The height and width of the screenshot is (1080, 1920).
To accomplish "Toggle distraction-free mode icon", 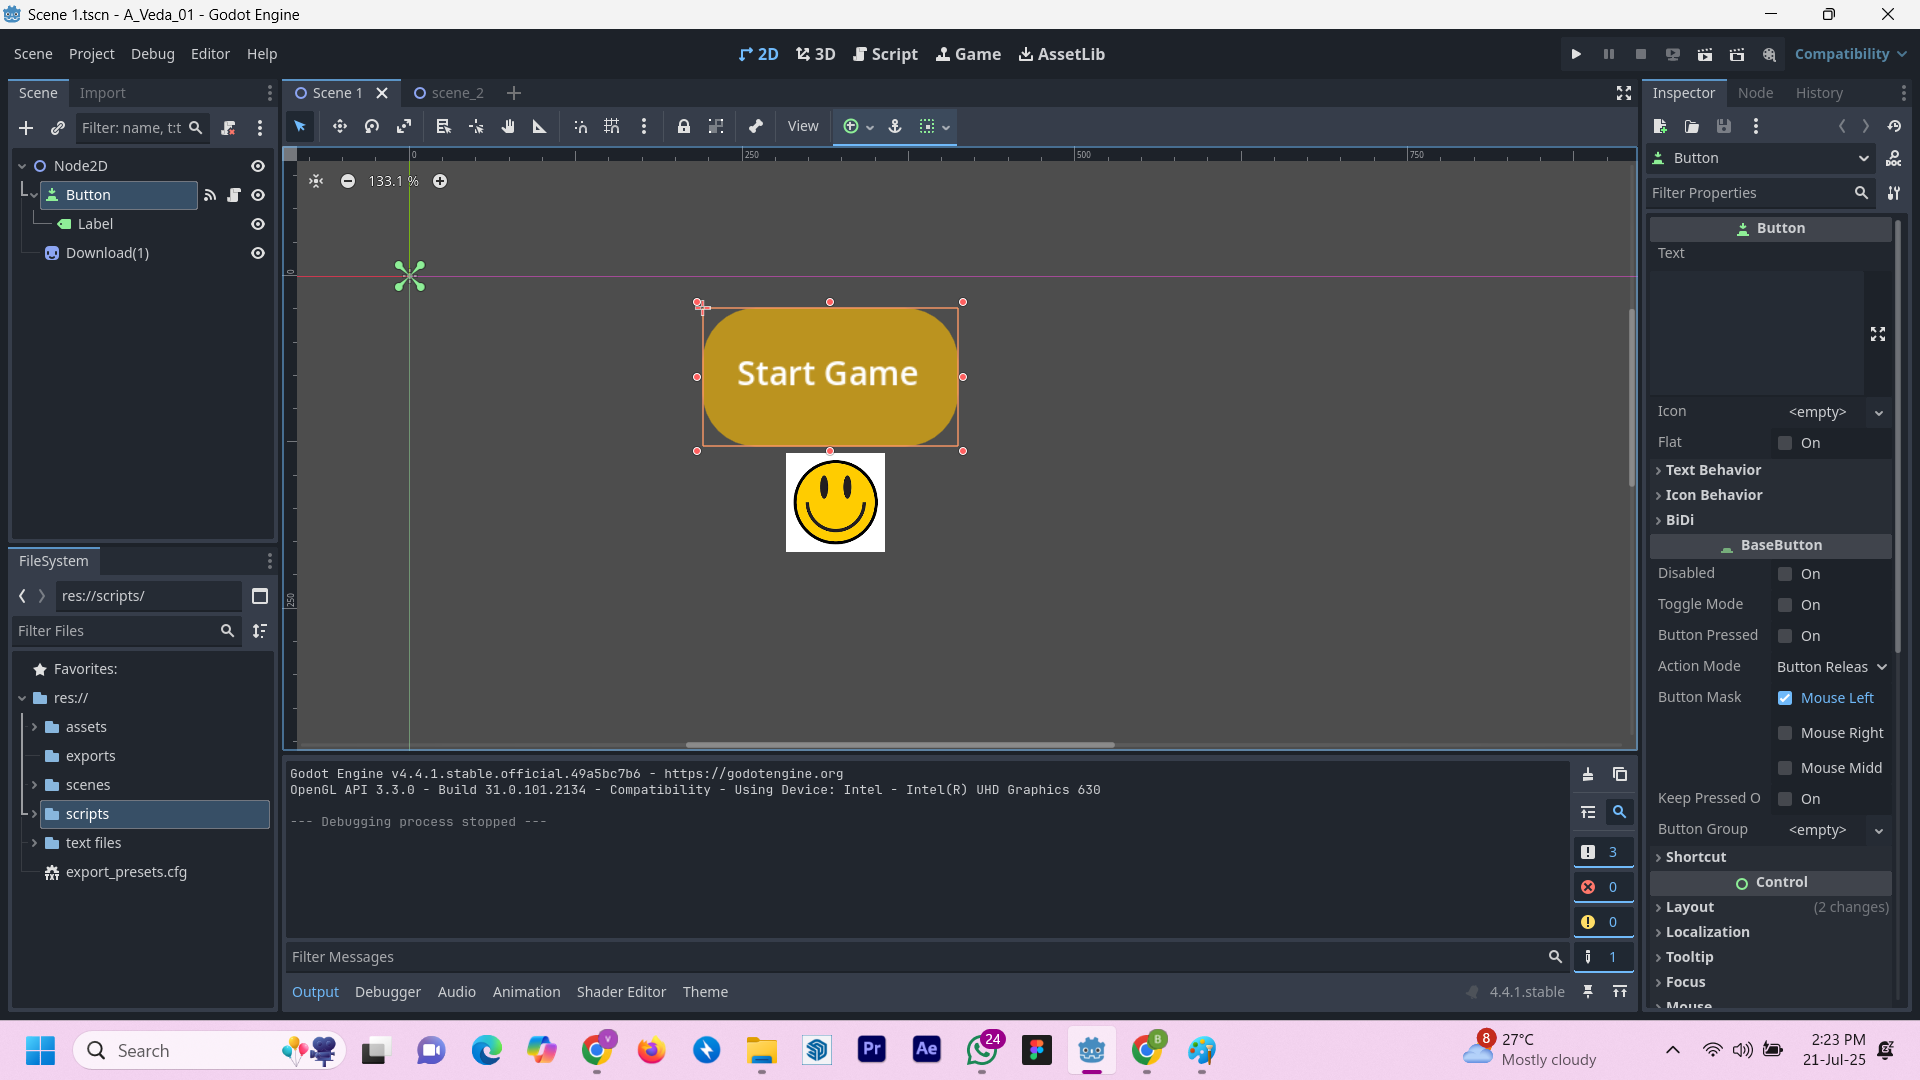I will pyautogui.click(x=1624, y=93).
